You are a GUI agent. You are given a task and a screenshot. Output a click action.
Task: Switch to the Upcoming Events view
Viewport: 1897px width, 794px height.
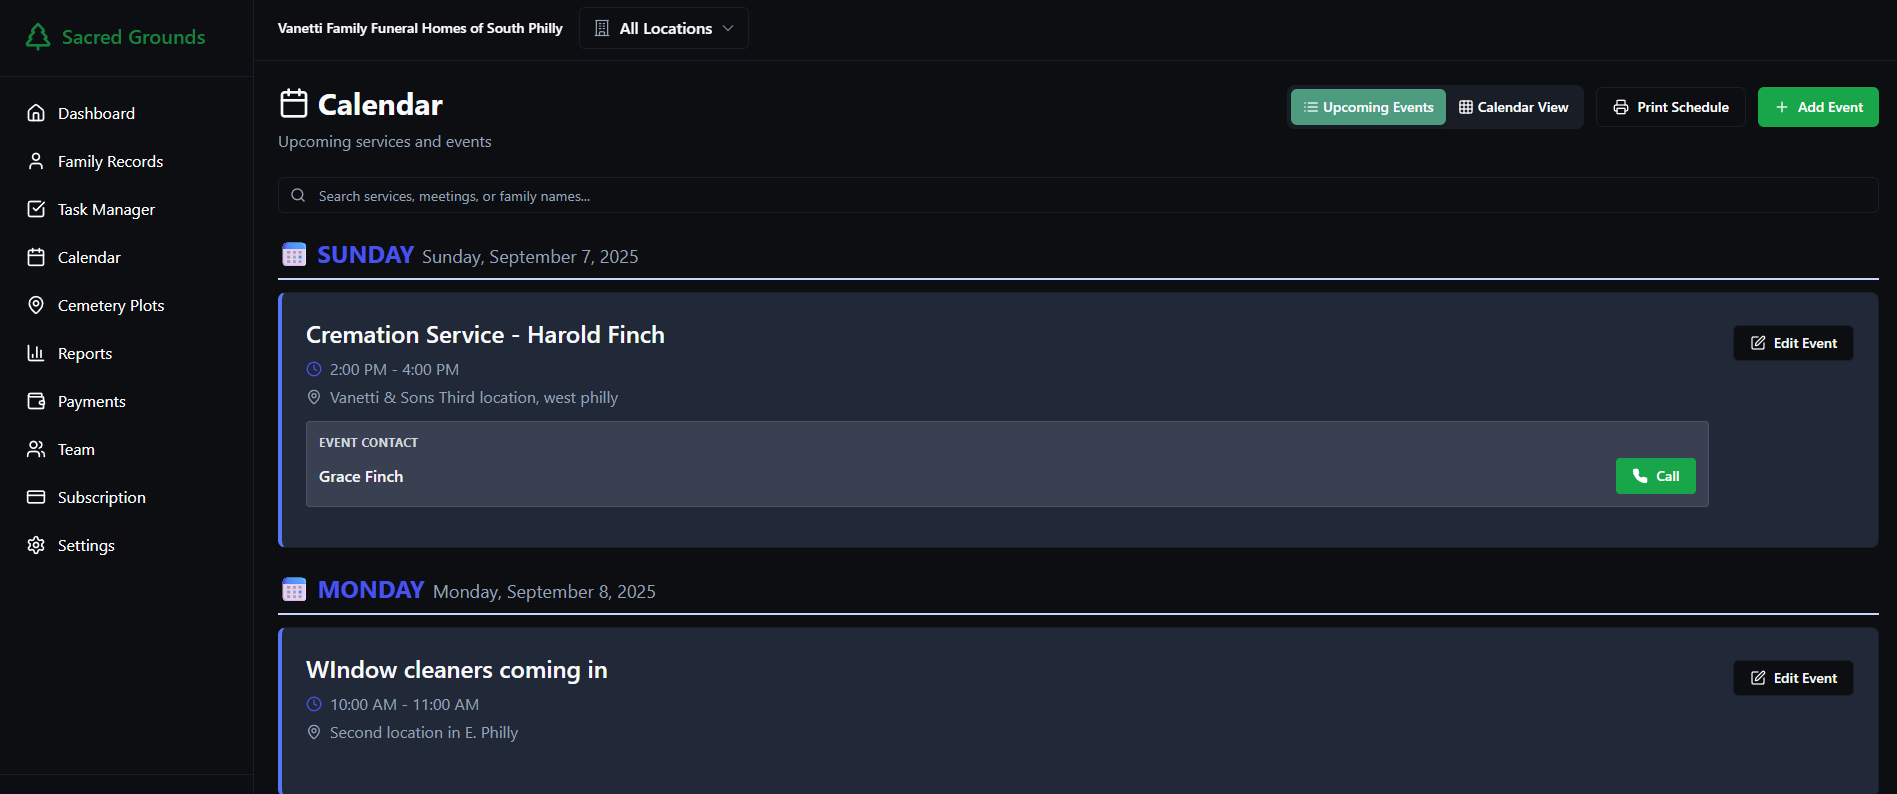(1368, 107)
